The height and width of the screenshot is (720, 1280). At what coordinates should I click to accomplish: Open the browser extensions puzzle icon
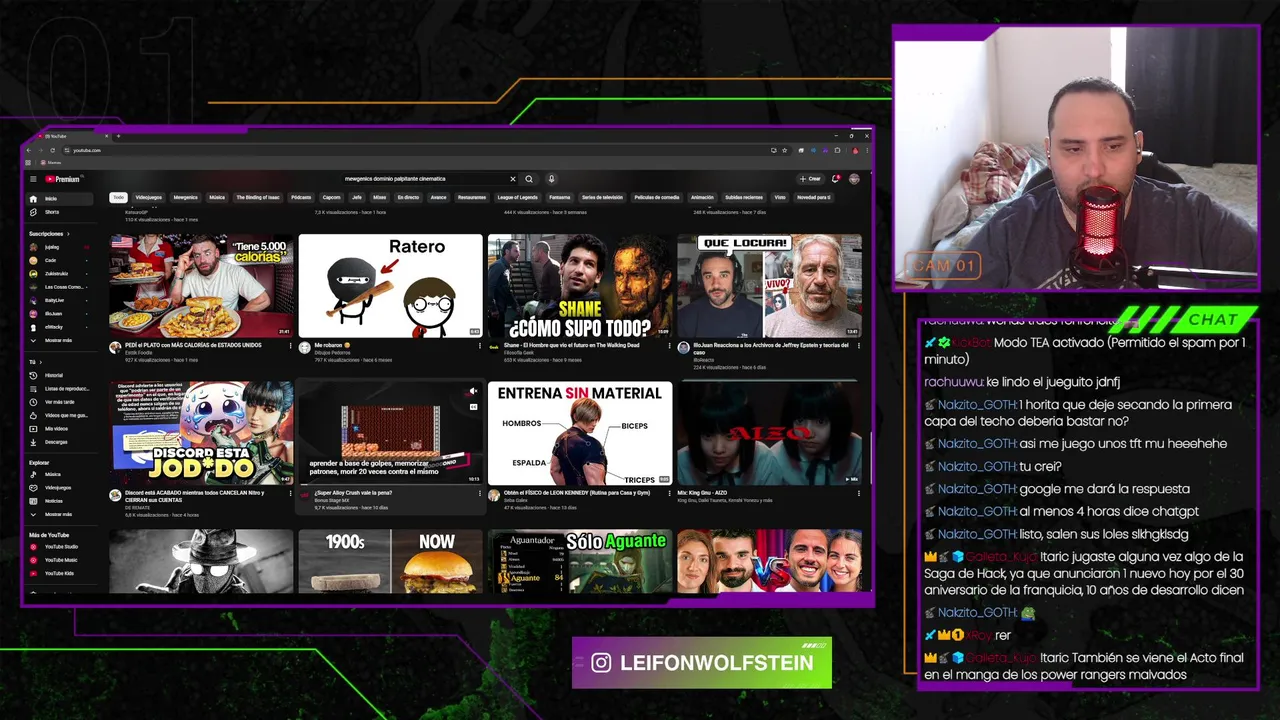tap(837, 150)
